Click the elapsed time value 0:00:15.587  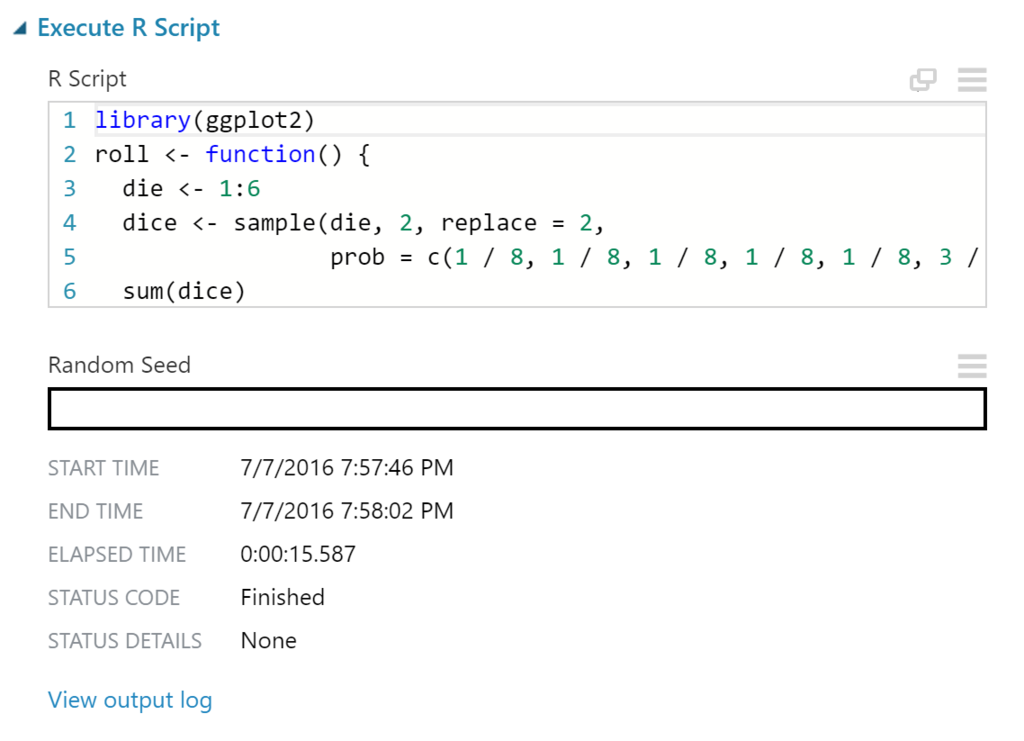298,554
